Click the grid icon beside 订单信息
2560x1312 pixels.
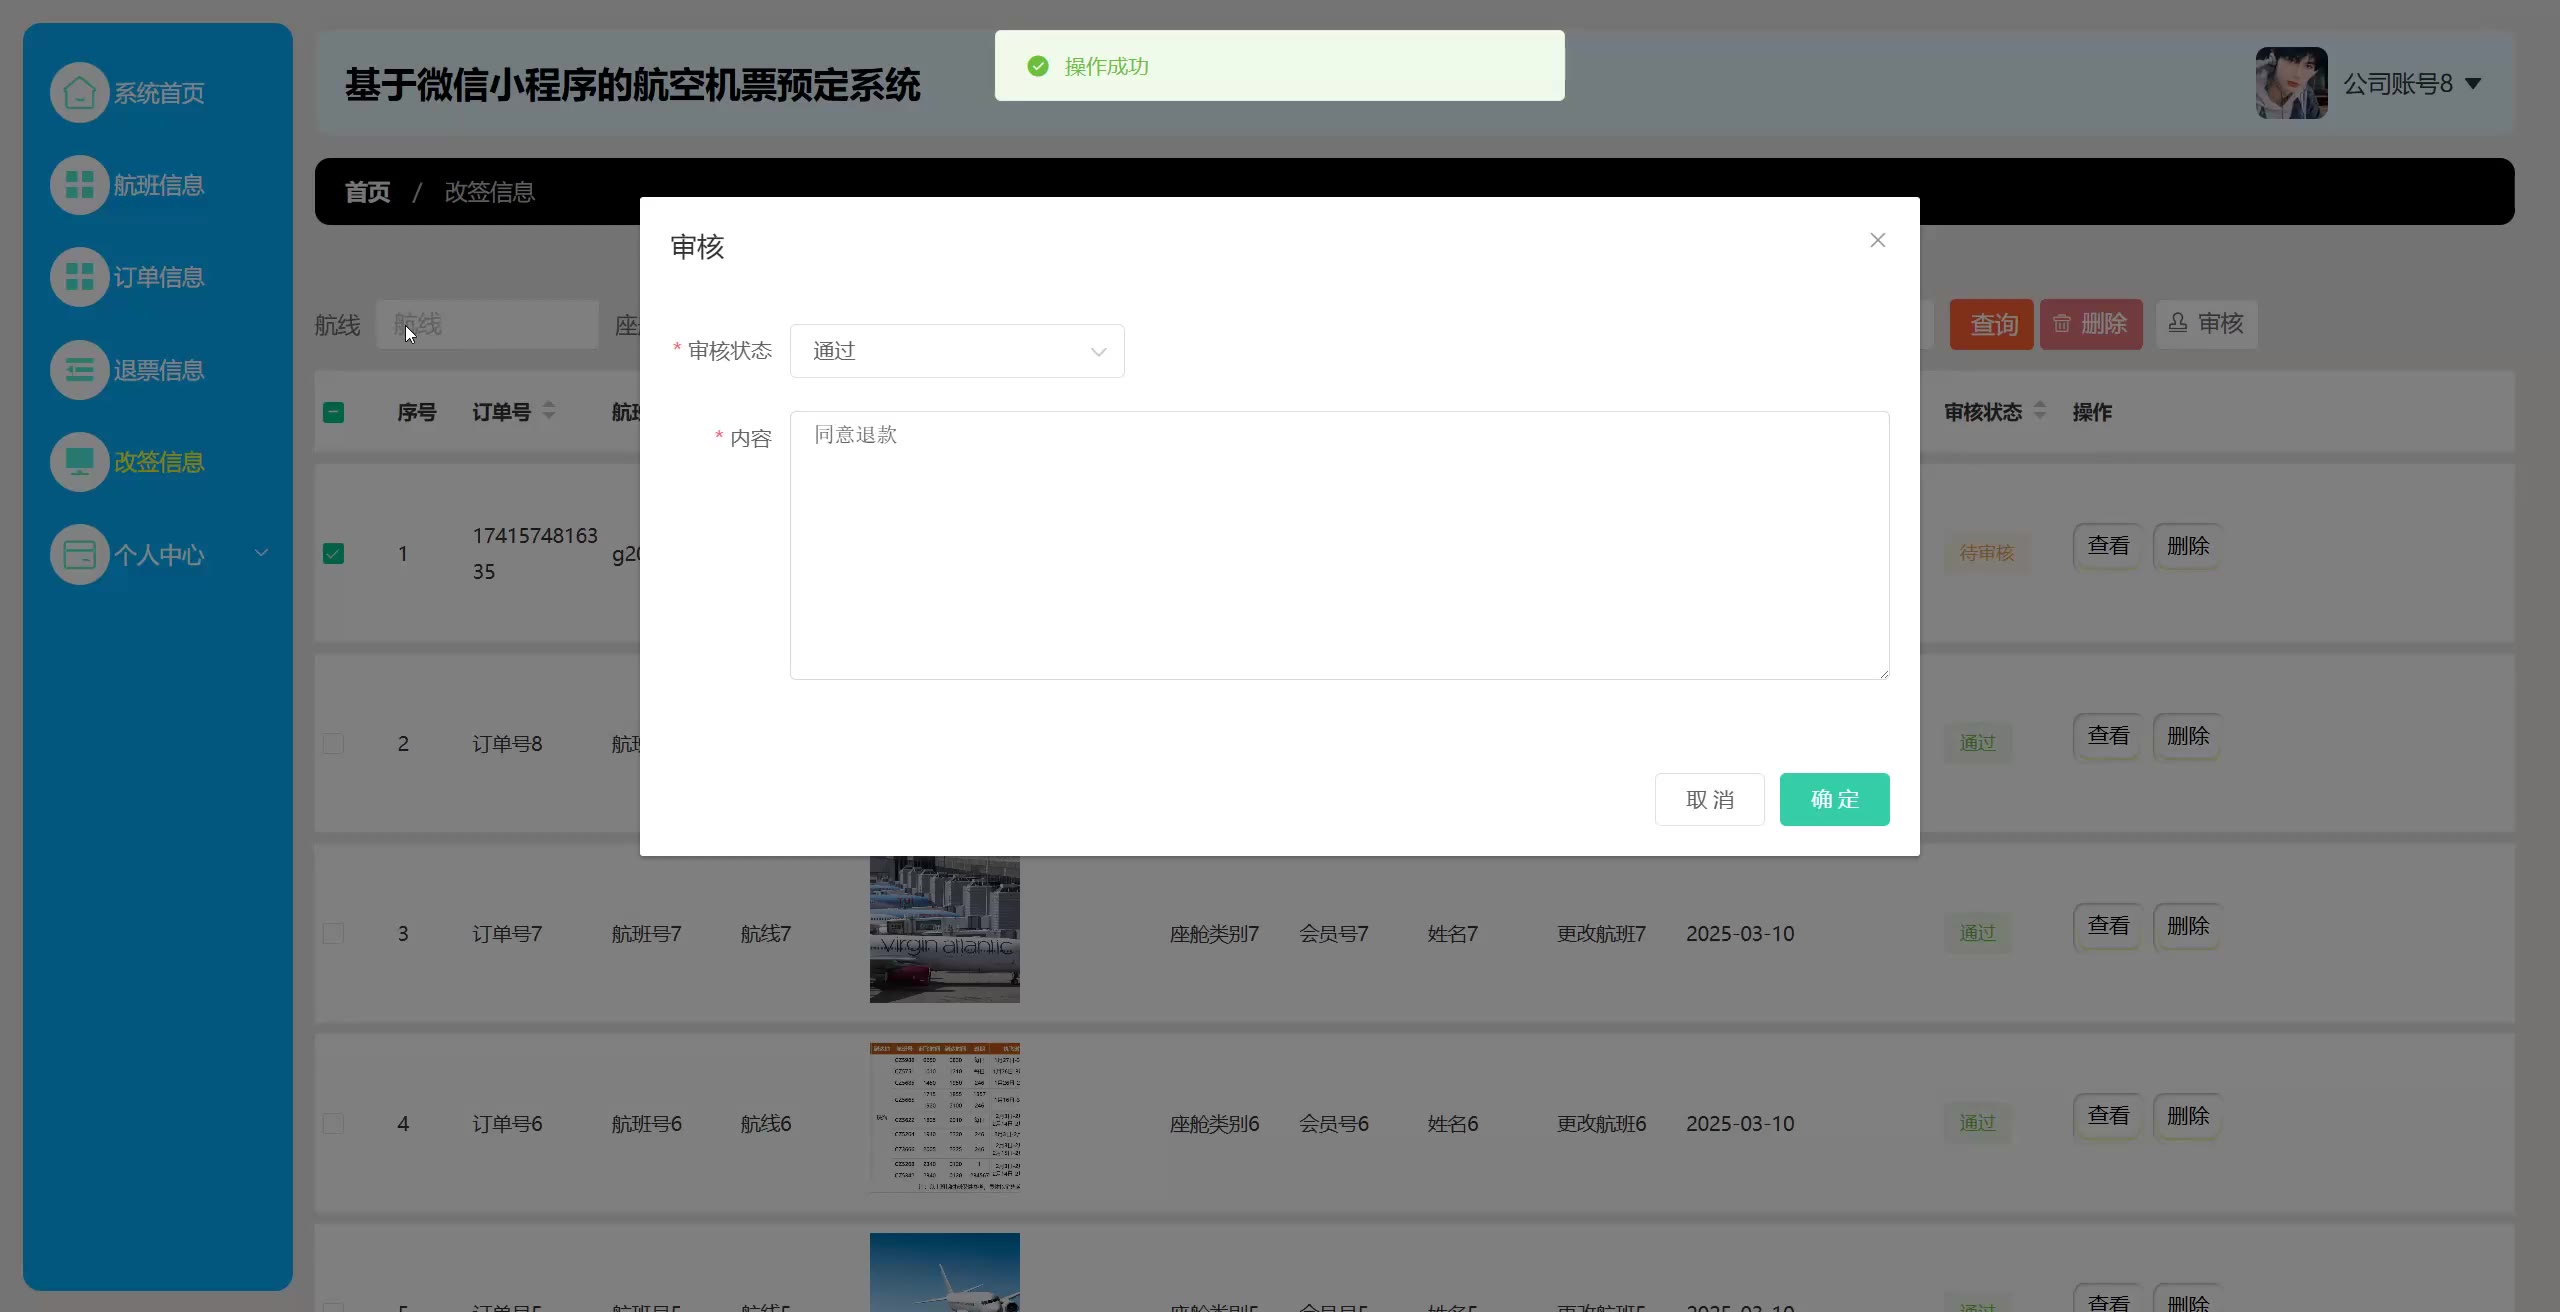[79, 277]
